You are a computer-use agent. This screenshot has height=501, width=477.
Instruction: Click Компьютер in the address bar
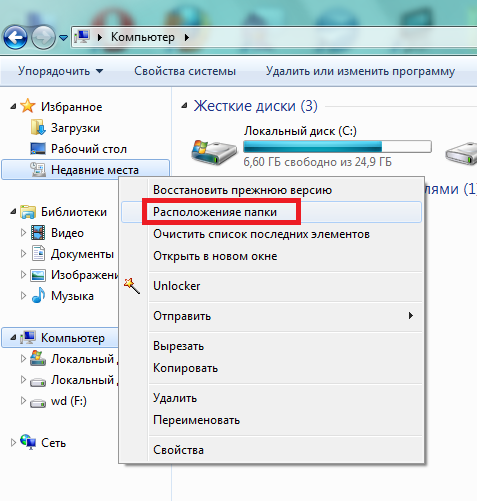pos(143,37)
